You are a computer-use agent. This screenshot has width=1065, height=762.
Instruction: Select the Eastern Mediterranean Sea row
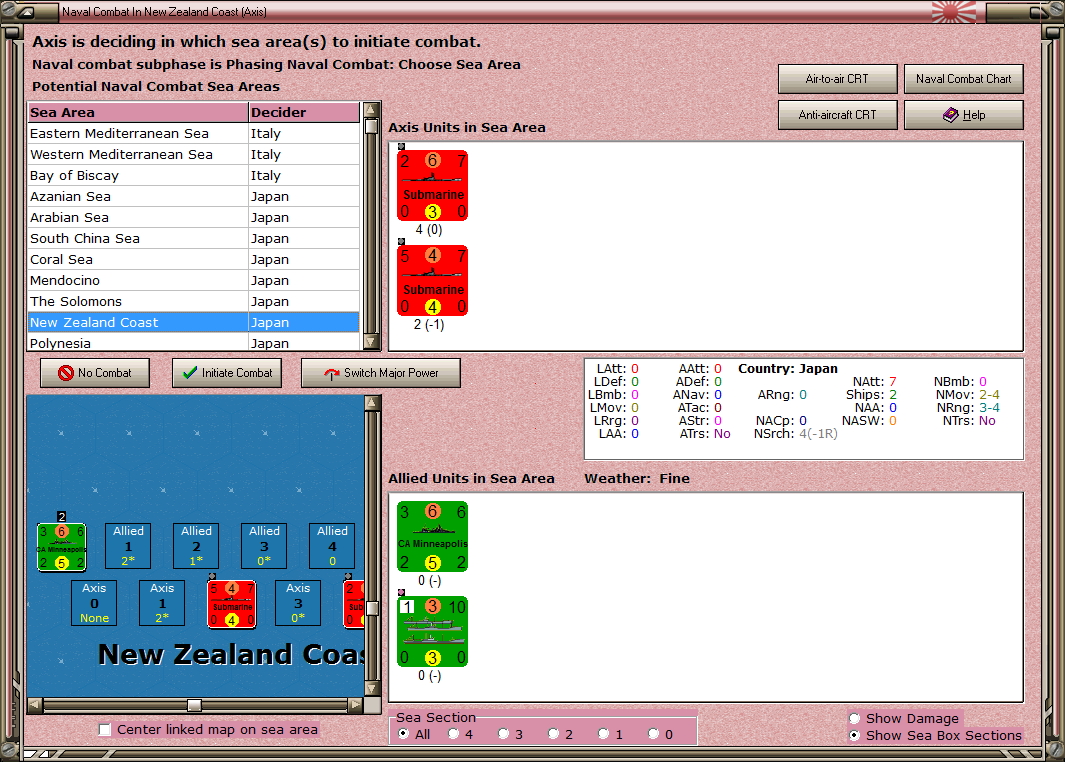[x=194, y=134]
